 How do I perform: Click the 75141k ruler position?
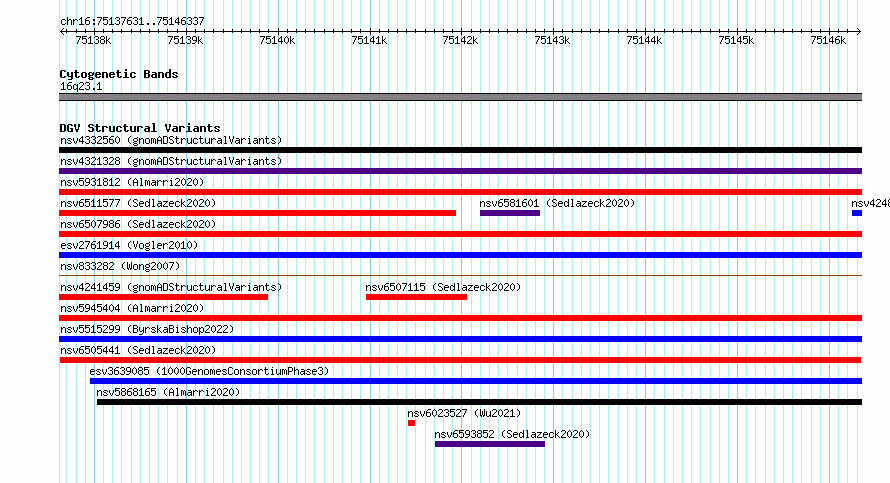369,40
